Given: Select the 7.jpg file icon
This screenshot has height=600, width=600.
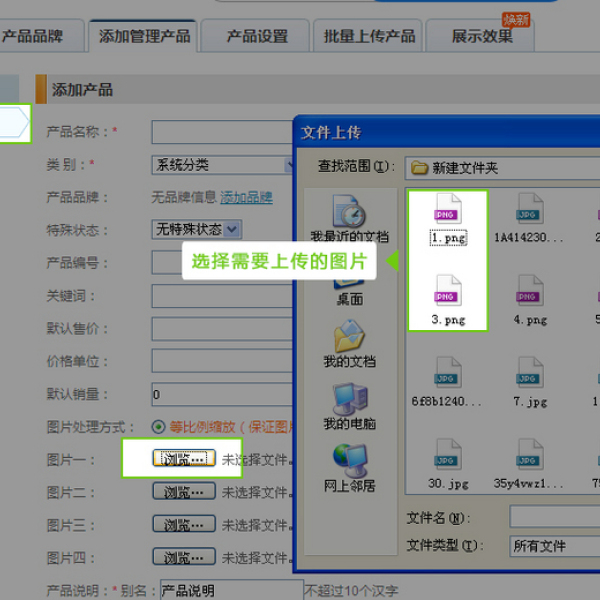Looking at the screenshot, I should point(530,373).
